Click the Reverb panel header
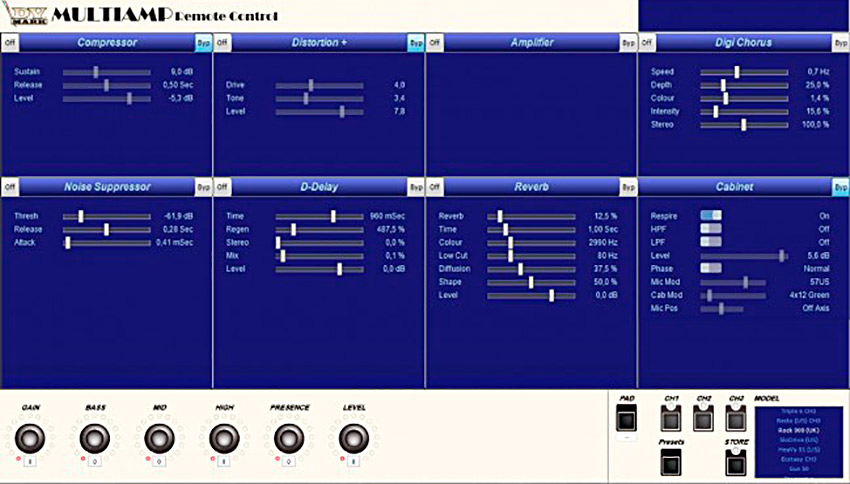 click(x=531, y=186)
